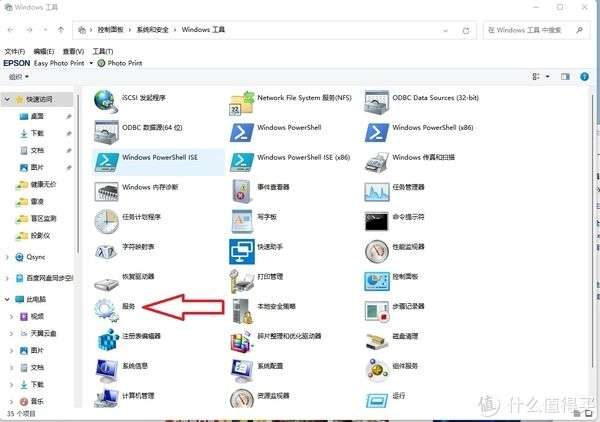Expand the 百度网盘同步空间 node
The height and width of the screenshot is (422, 600).
7,278
